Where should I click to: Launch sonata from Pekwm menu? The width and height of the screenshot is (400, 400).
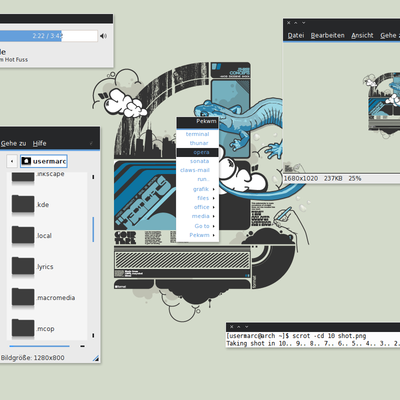[197, 161]
